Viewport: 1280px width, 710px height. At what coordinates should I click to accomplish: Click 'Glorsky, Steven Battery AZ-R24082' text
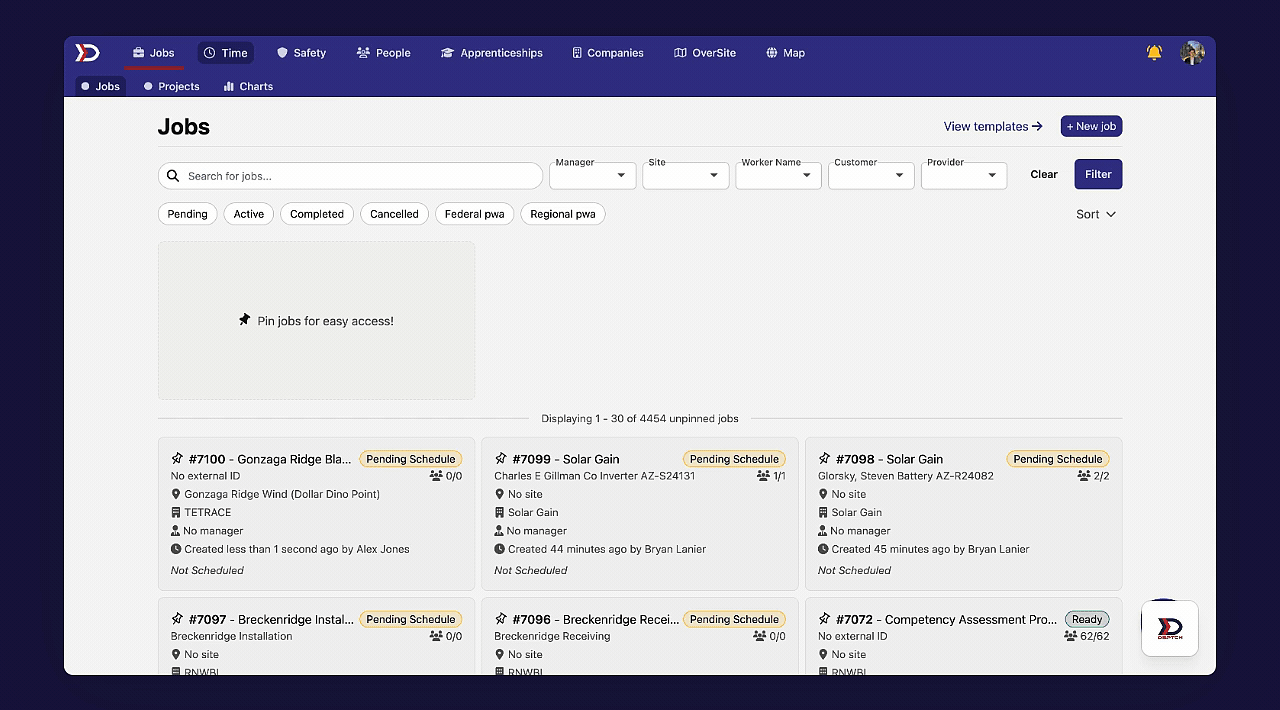click(906, 476)
